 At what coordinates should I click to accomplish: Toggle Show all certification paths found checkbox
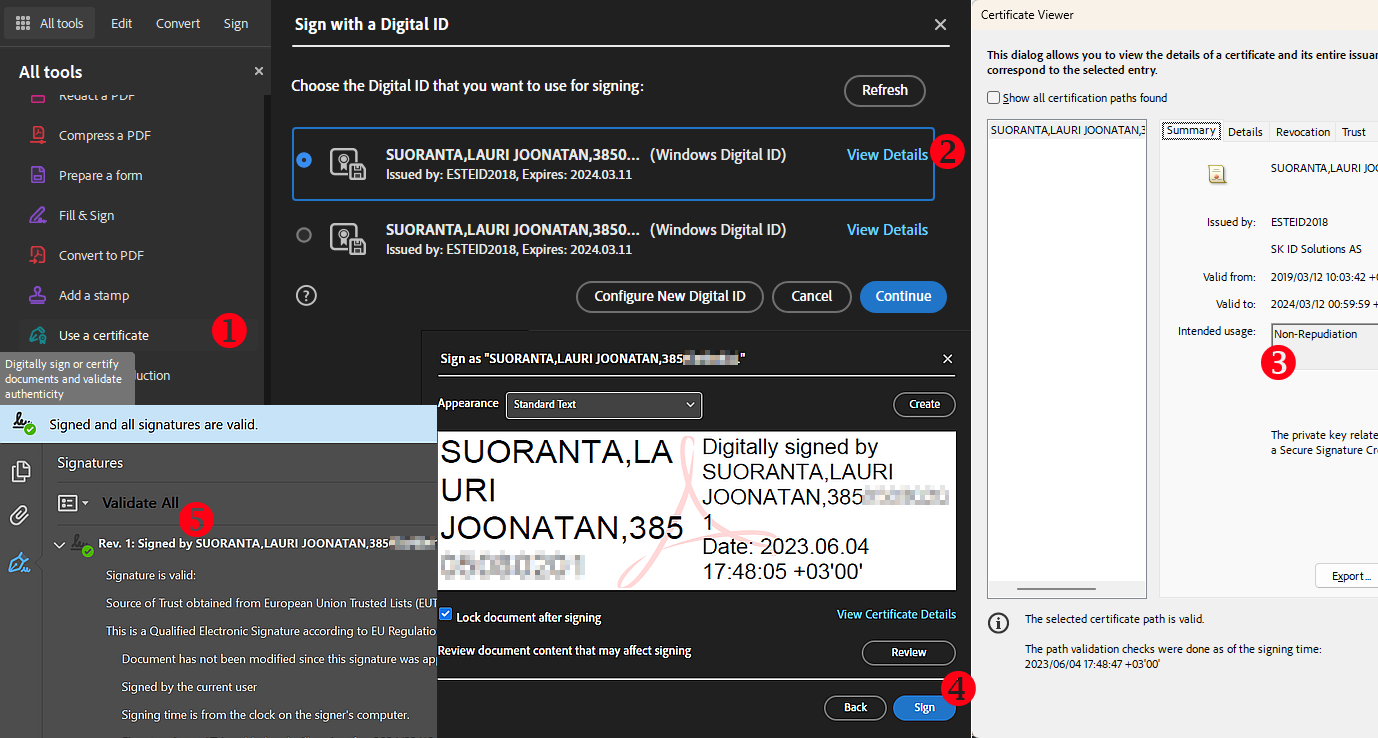993,98
